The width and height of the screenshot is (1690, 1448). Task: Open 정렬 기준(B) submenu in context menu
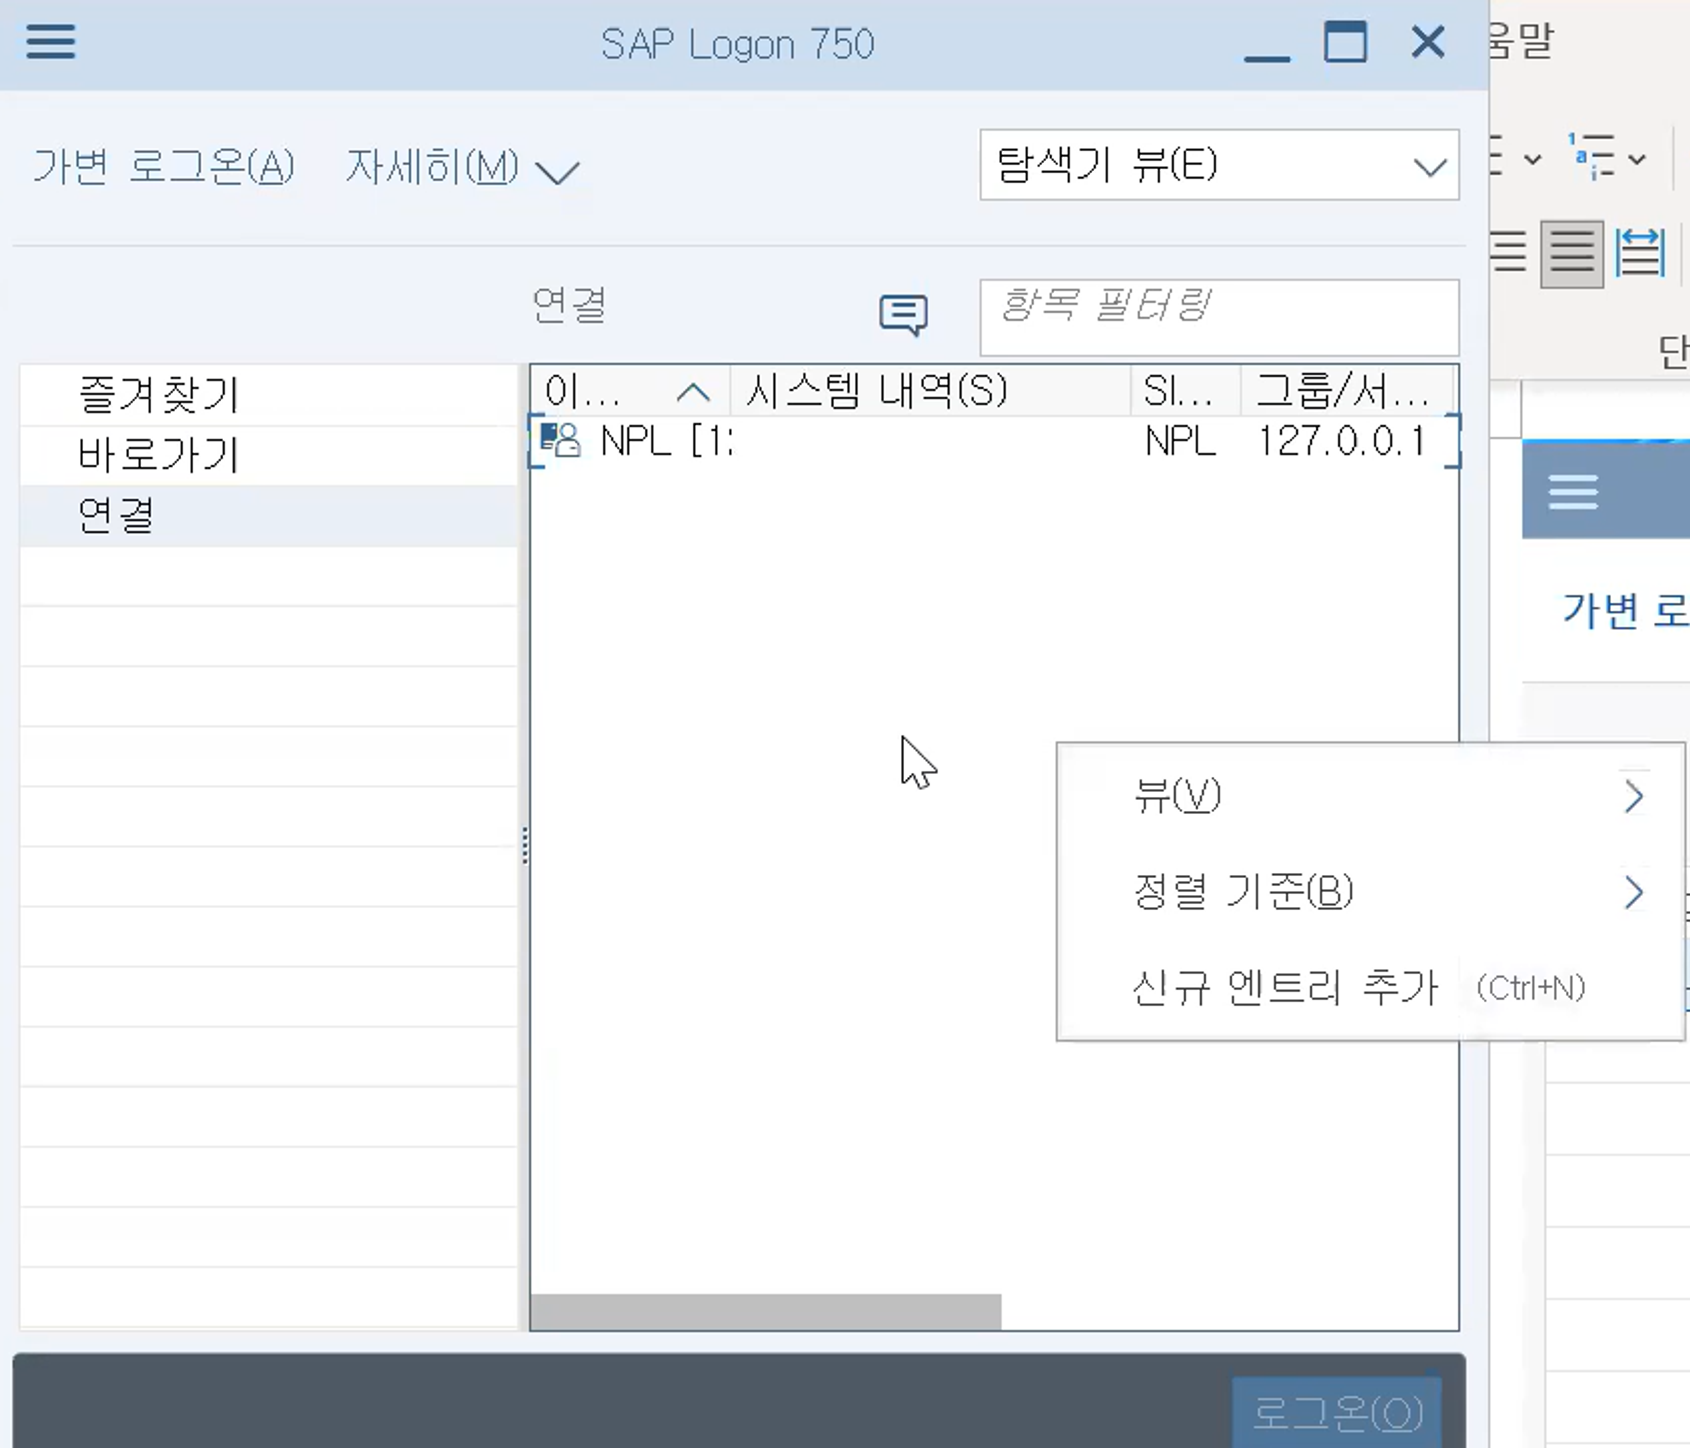[x=1371, y=892]
